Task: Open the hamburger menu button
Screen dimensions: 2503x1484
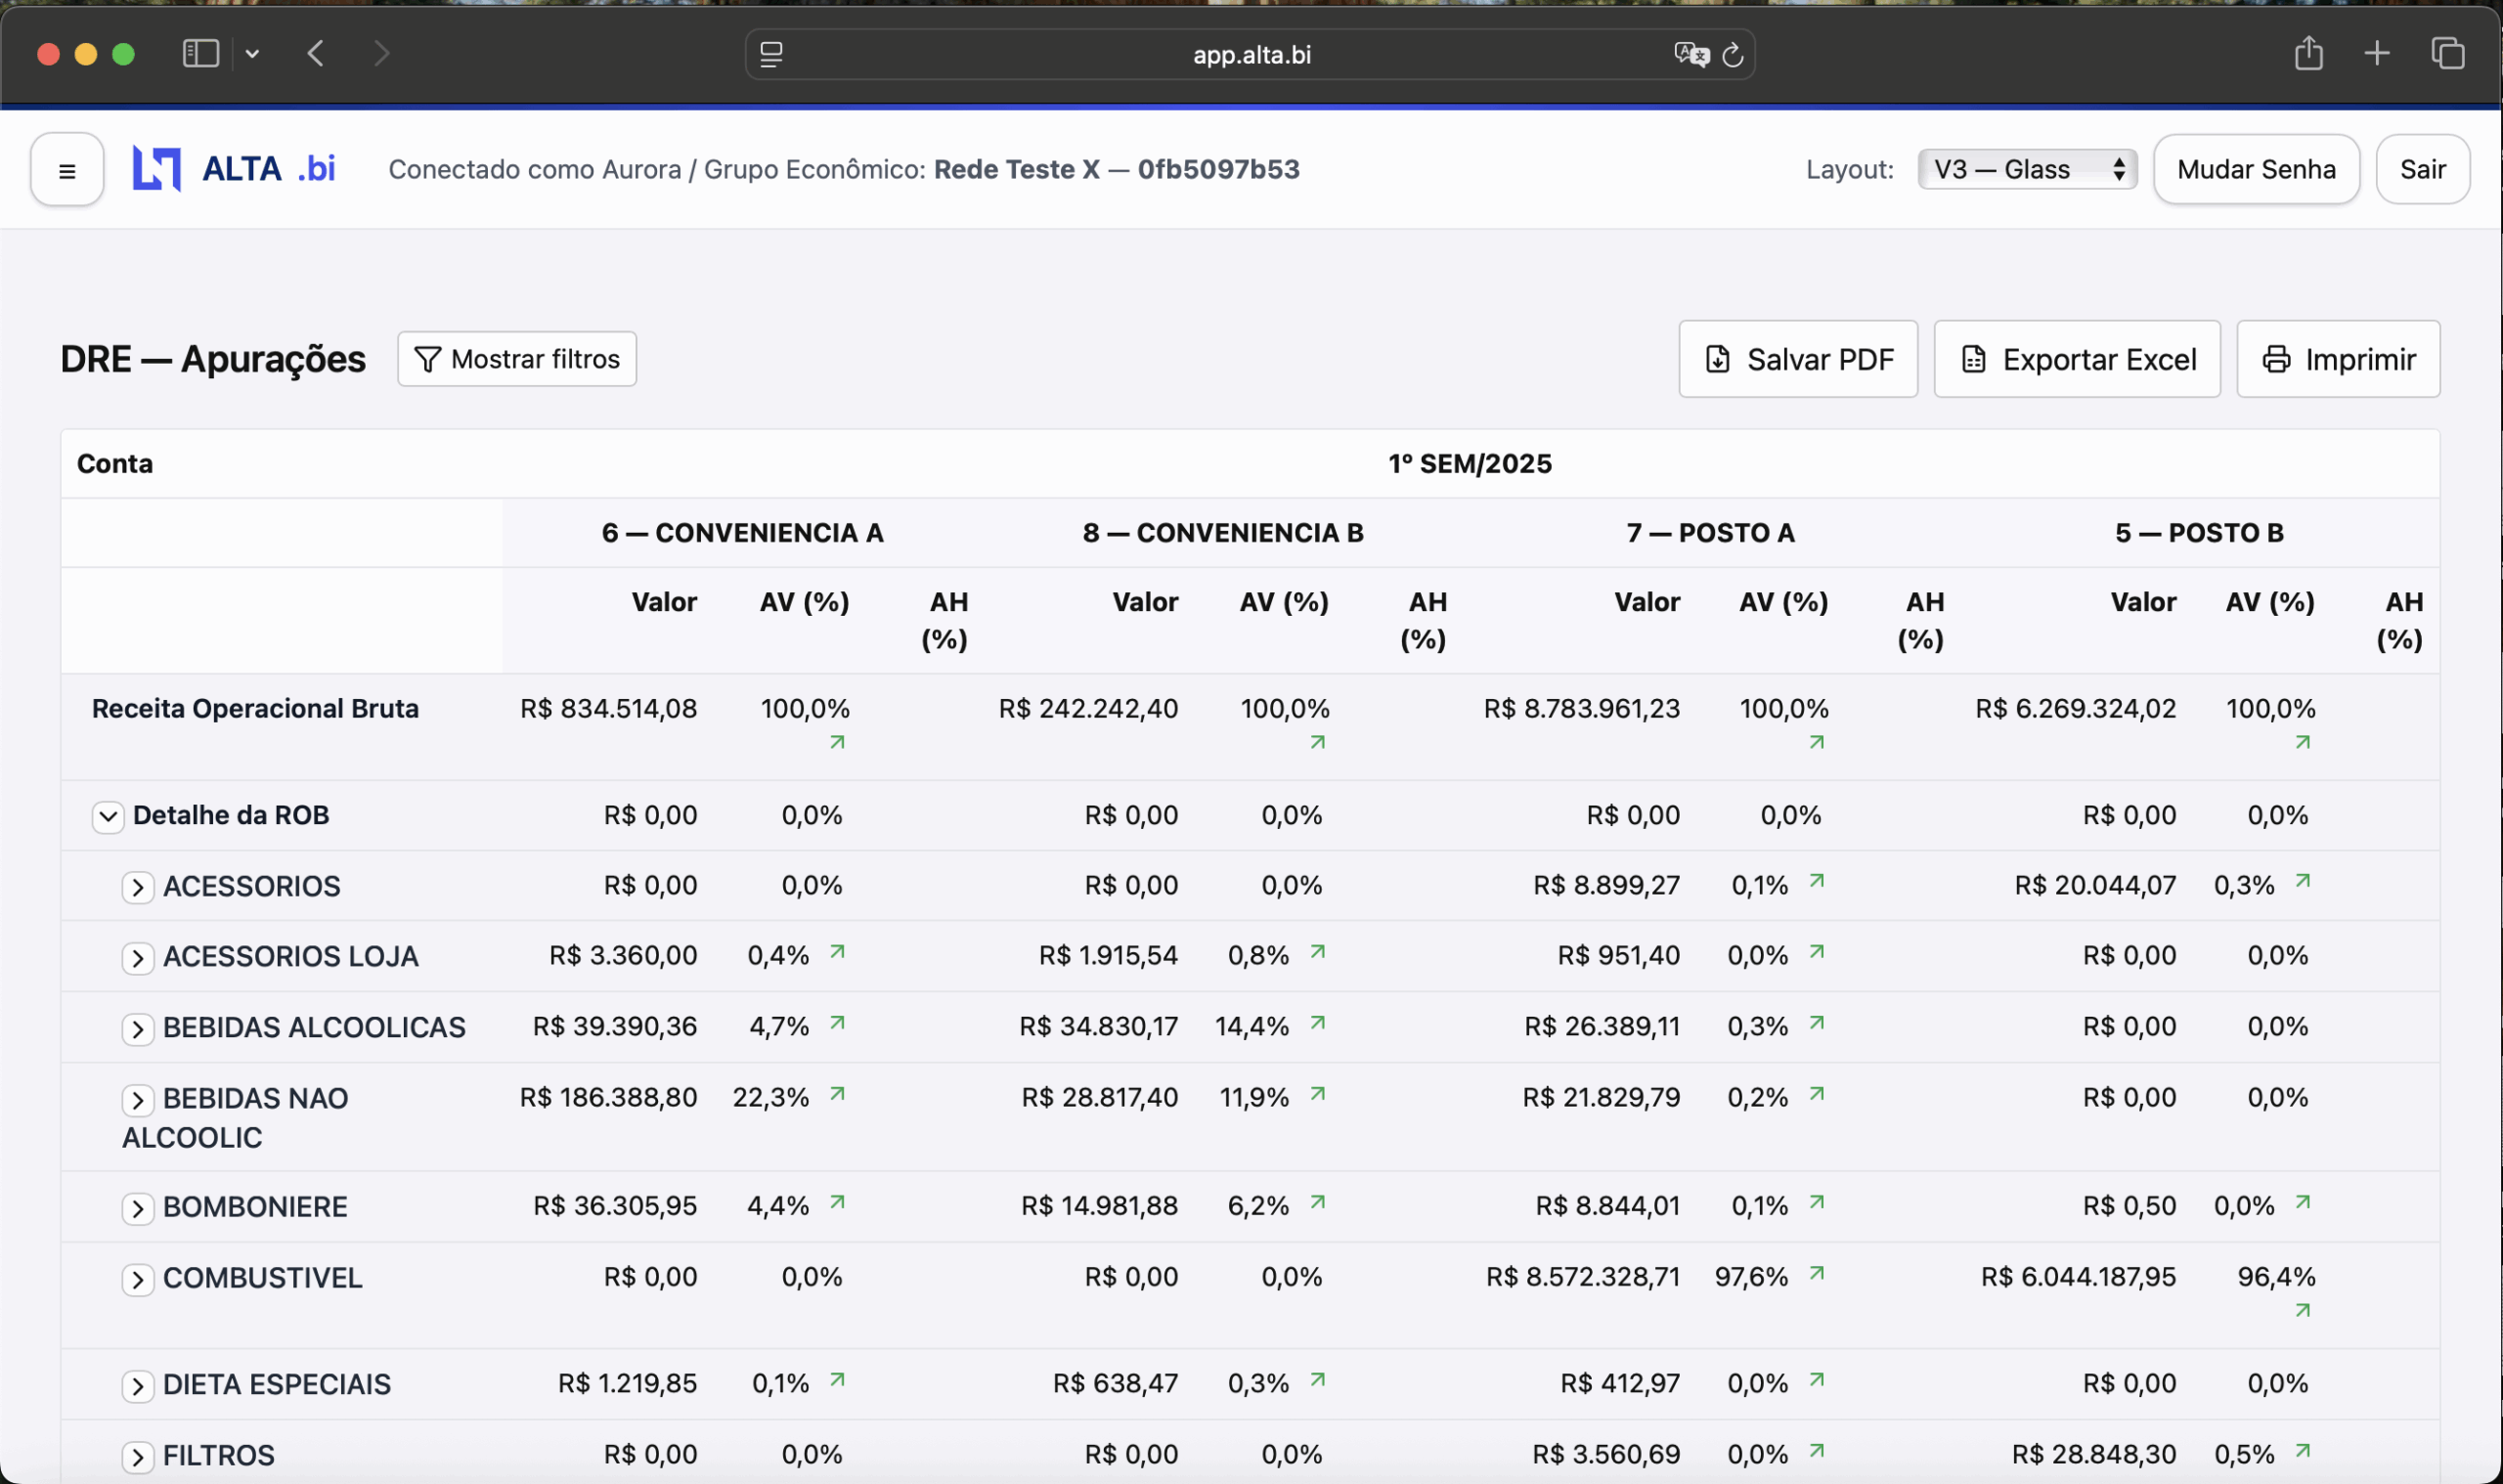Action: [x=67, y=170]
